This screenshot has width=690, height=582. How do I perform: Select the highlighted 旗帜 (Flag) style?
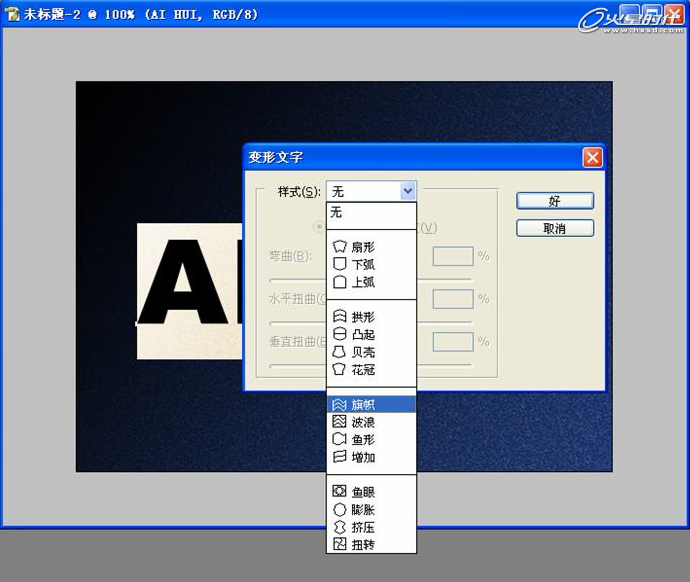click(x=362, y=404)
